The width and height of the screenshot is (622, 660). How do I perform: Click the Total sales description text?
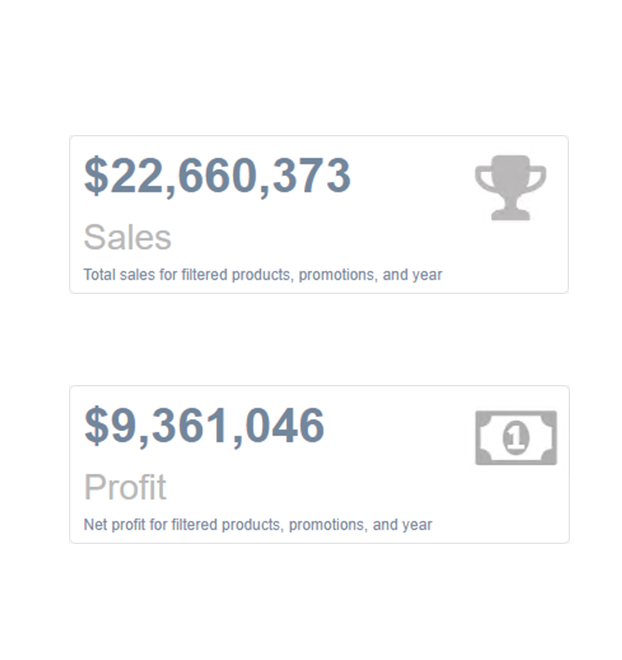[x=263, y=275]
